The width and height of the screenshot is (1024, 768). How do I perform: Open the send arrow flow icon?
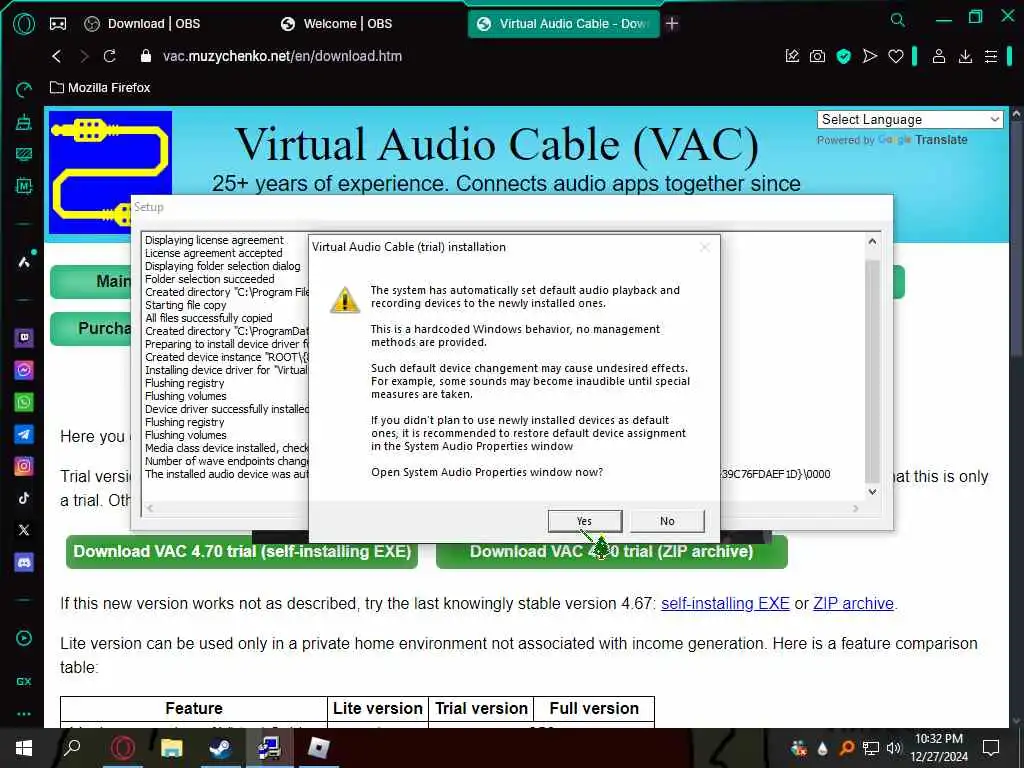869,56
